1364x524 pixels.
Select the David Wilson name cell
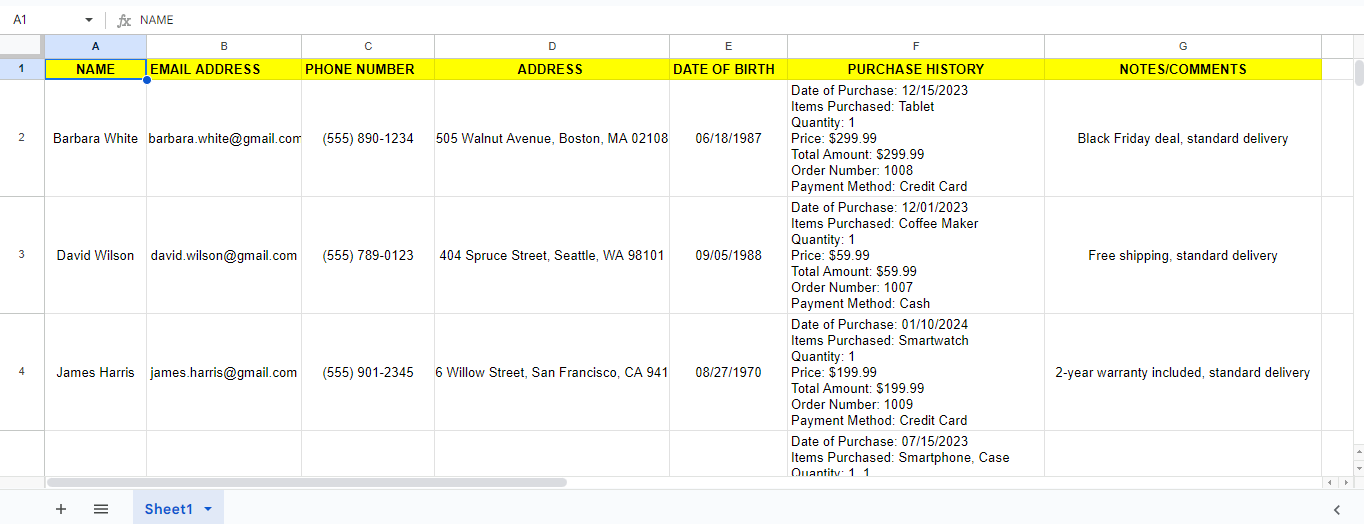95,255
